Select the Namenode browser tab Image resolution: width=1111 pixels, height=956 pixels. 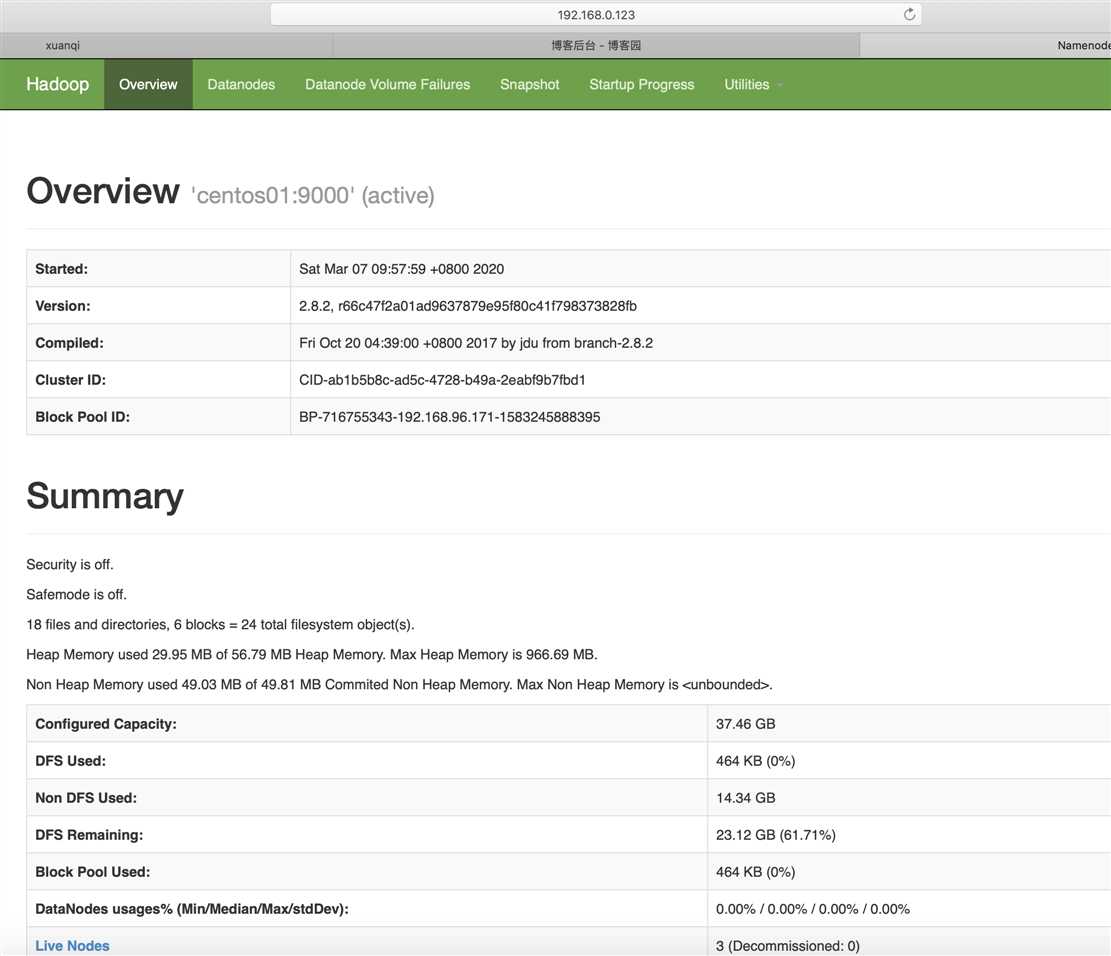click(986, 45)
